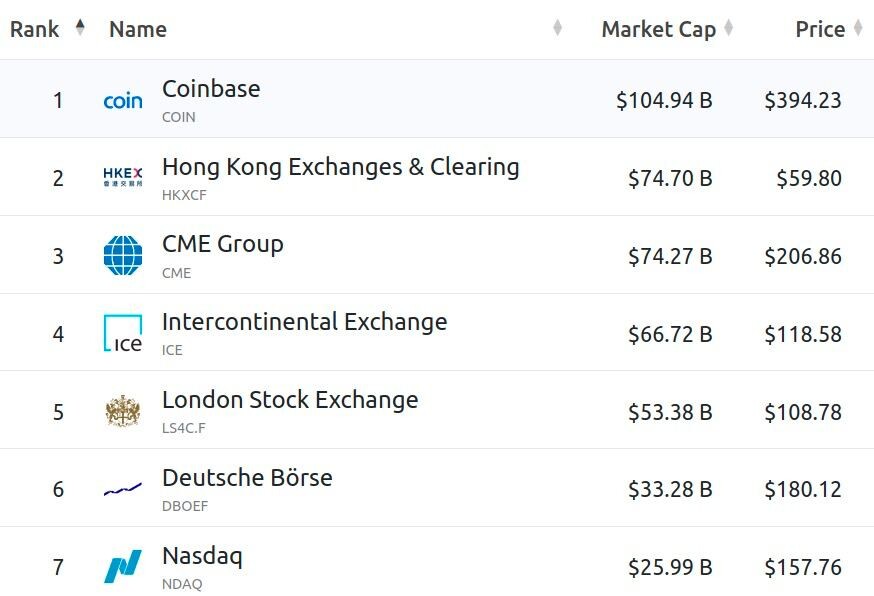The height and width of the screenshot is (596, 874).
Task: Click the HKEX logo icon
Action: [123, 177]
